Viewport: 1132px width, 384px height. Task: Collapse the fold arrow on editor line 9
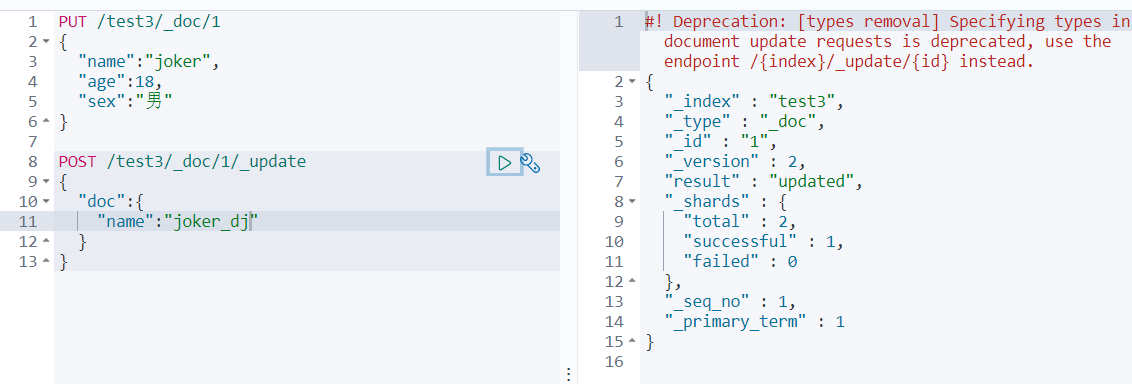coord(46,182)
